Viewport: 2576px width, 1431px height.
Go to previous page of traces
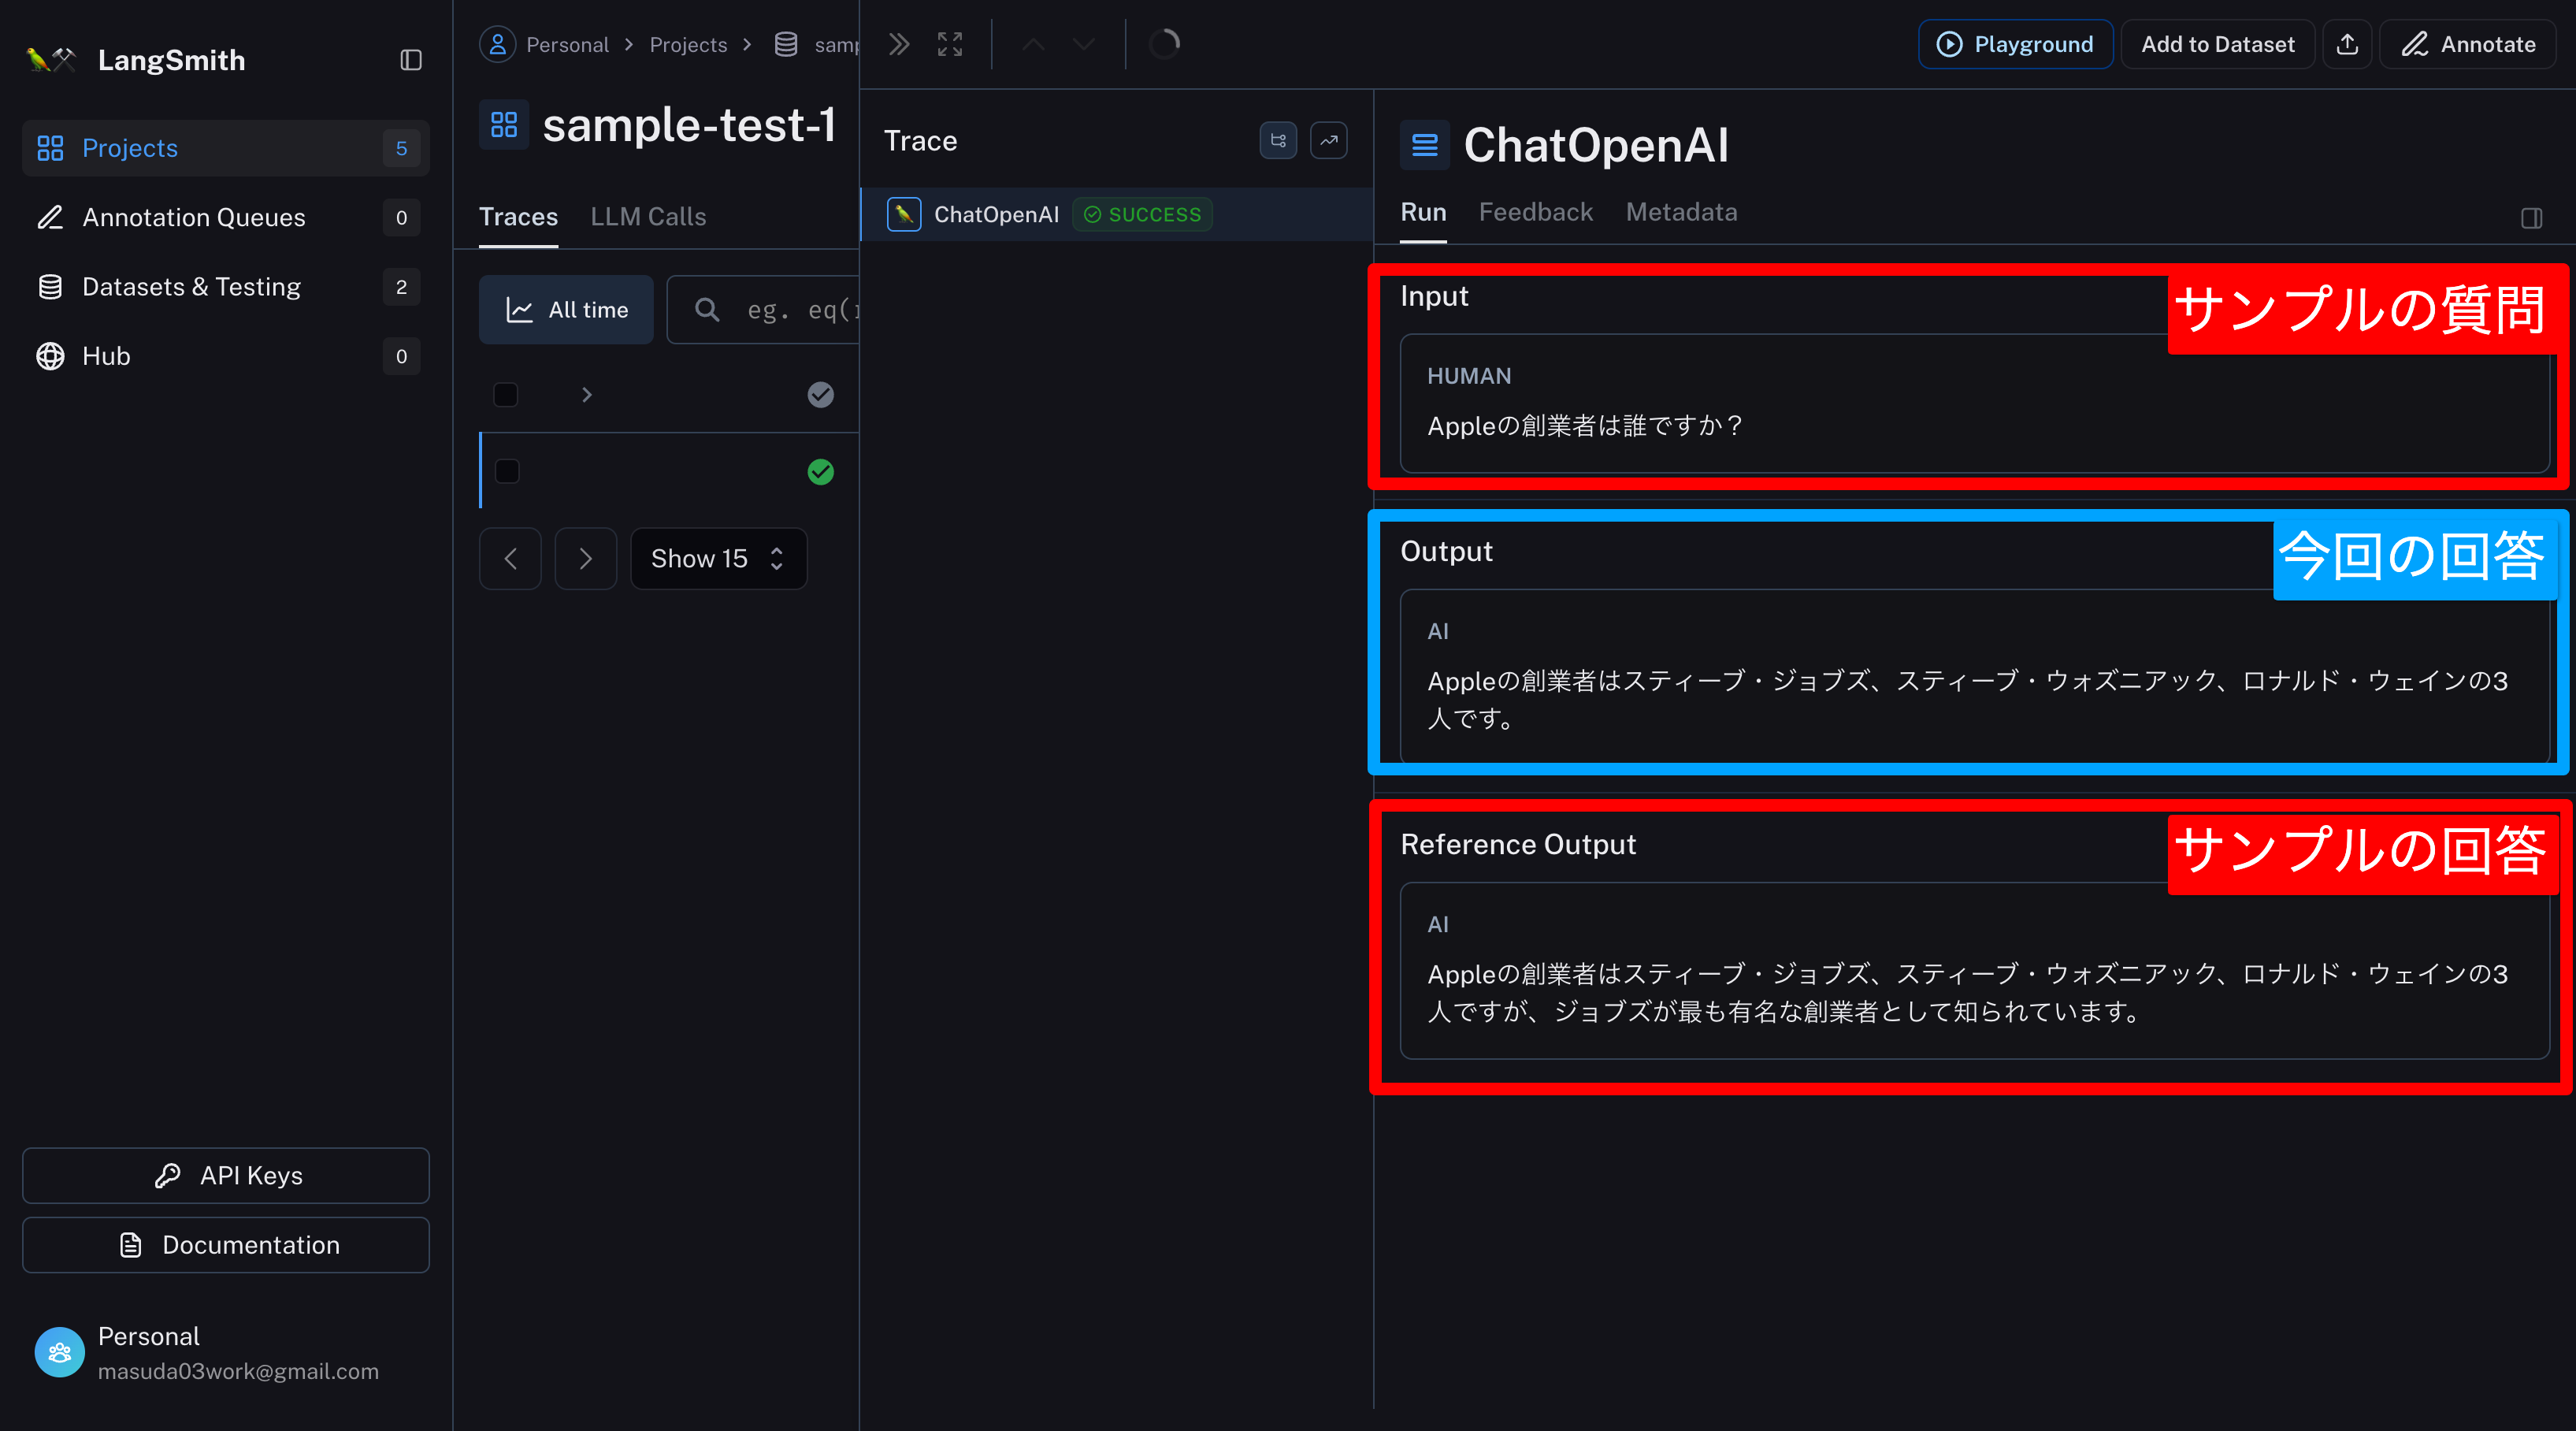click(x=510, y=558)
